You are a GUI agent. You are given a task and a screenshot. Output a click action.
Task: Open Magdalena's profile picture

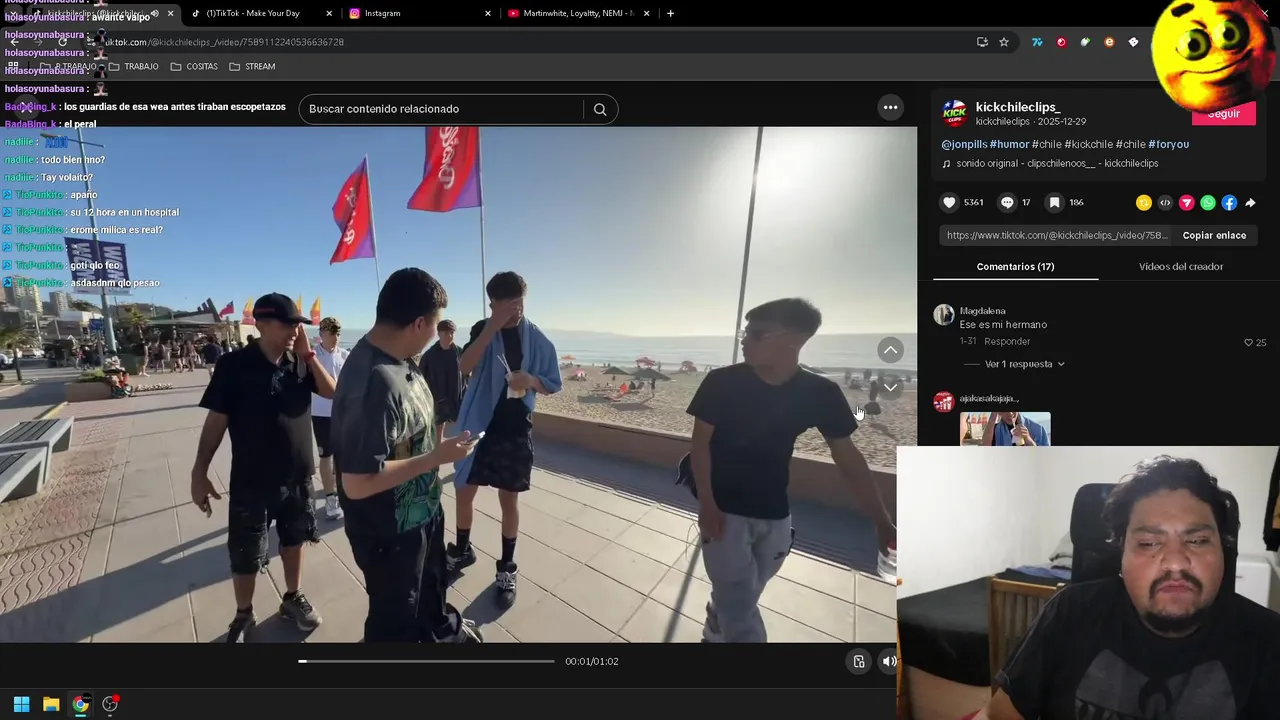tap(943, 316)
